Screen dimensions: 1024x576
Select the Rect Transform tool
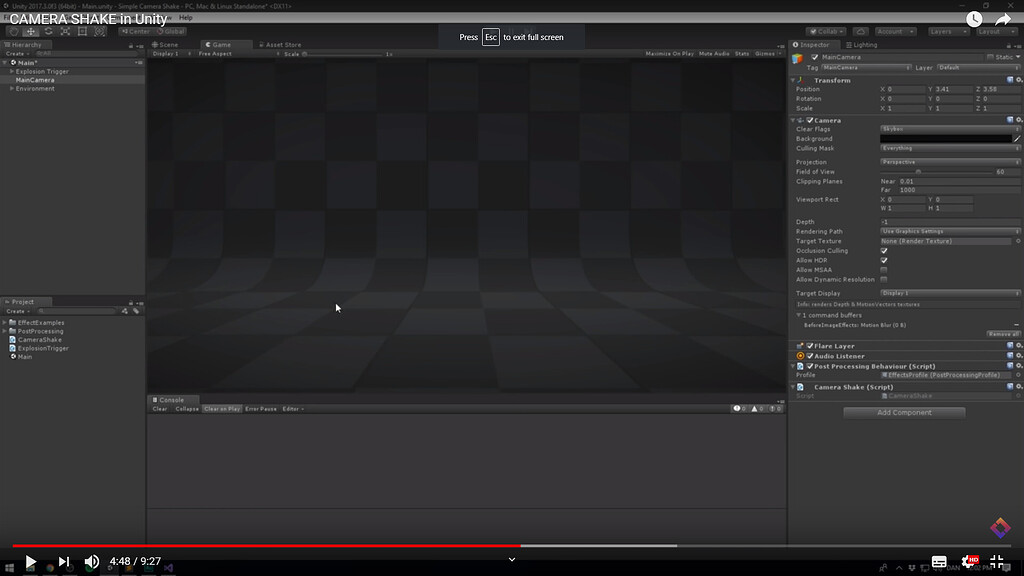pyautogui.click(x=82, y=33)
